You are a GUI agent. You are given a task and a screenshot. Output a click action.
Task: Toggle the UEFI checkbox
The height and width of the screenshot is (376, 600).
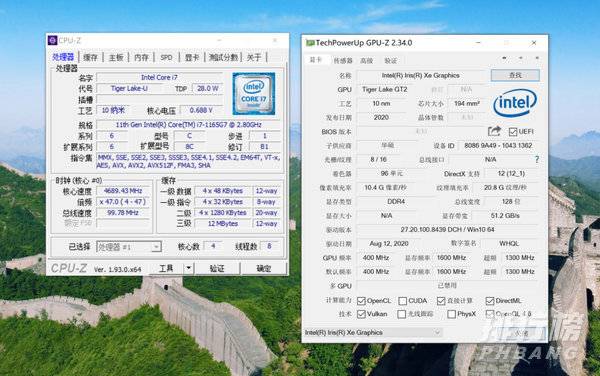(513, 132)
